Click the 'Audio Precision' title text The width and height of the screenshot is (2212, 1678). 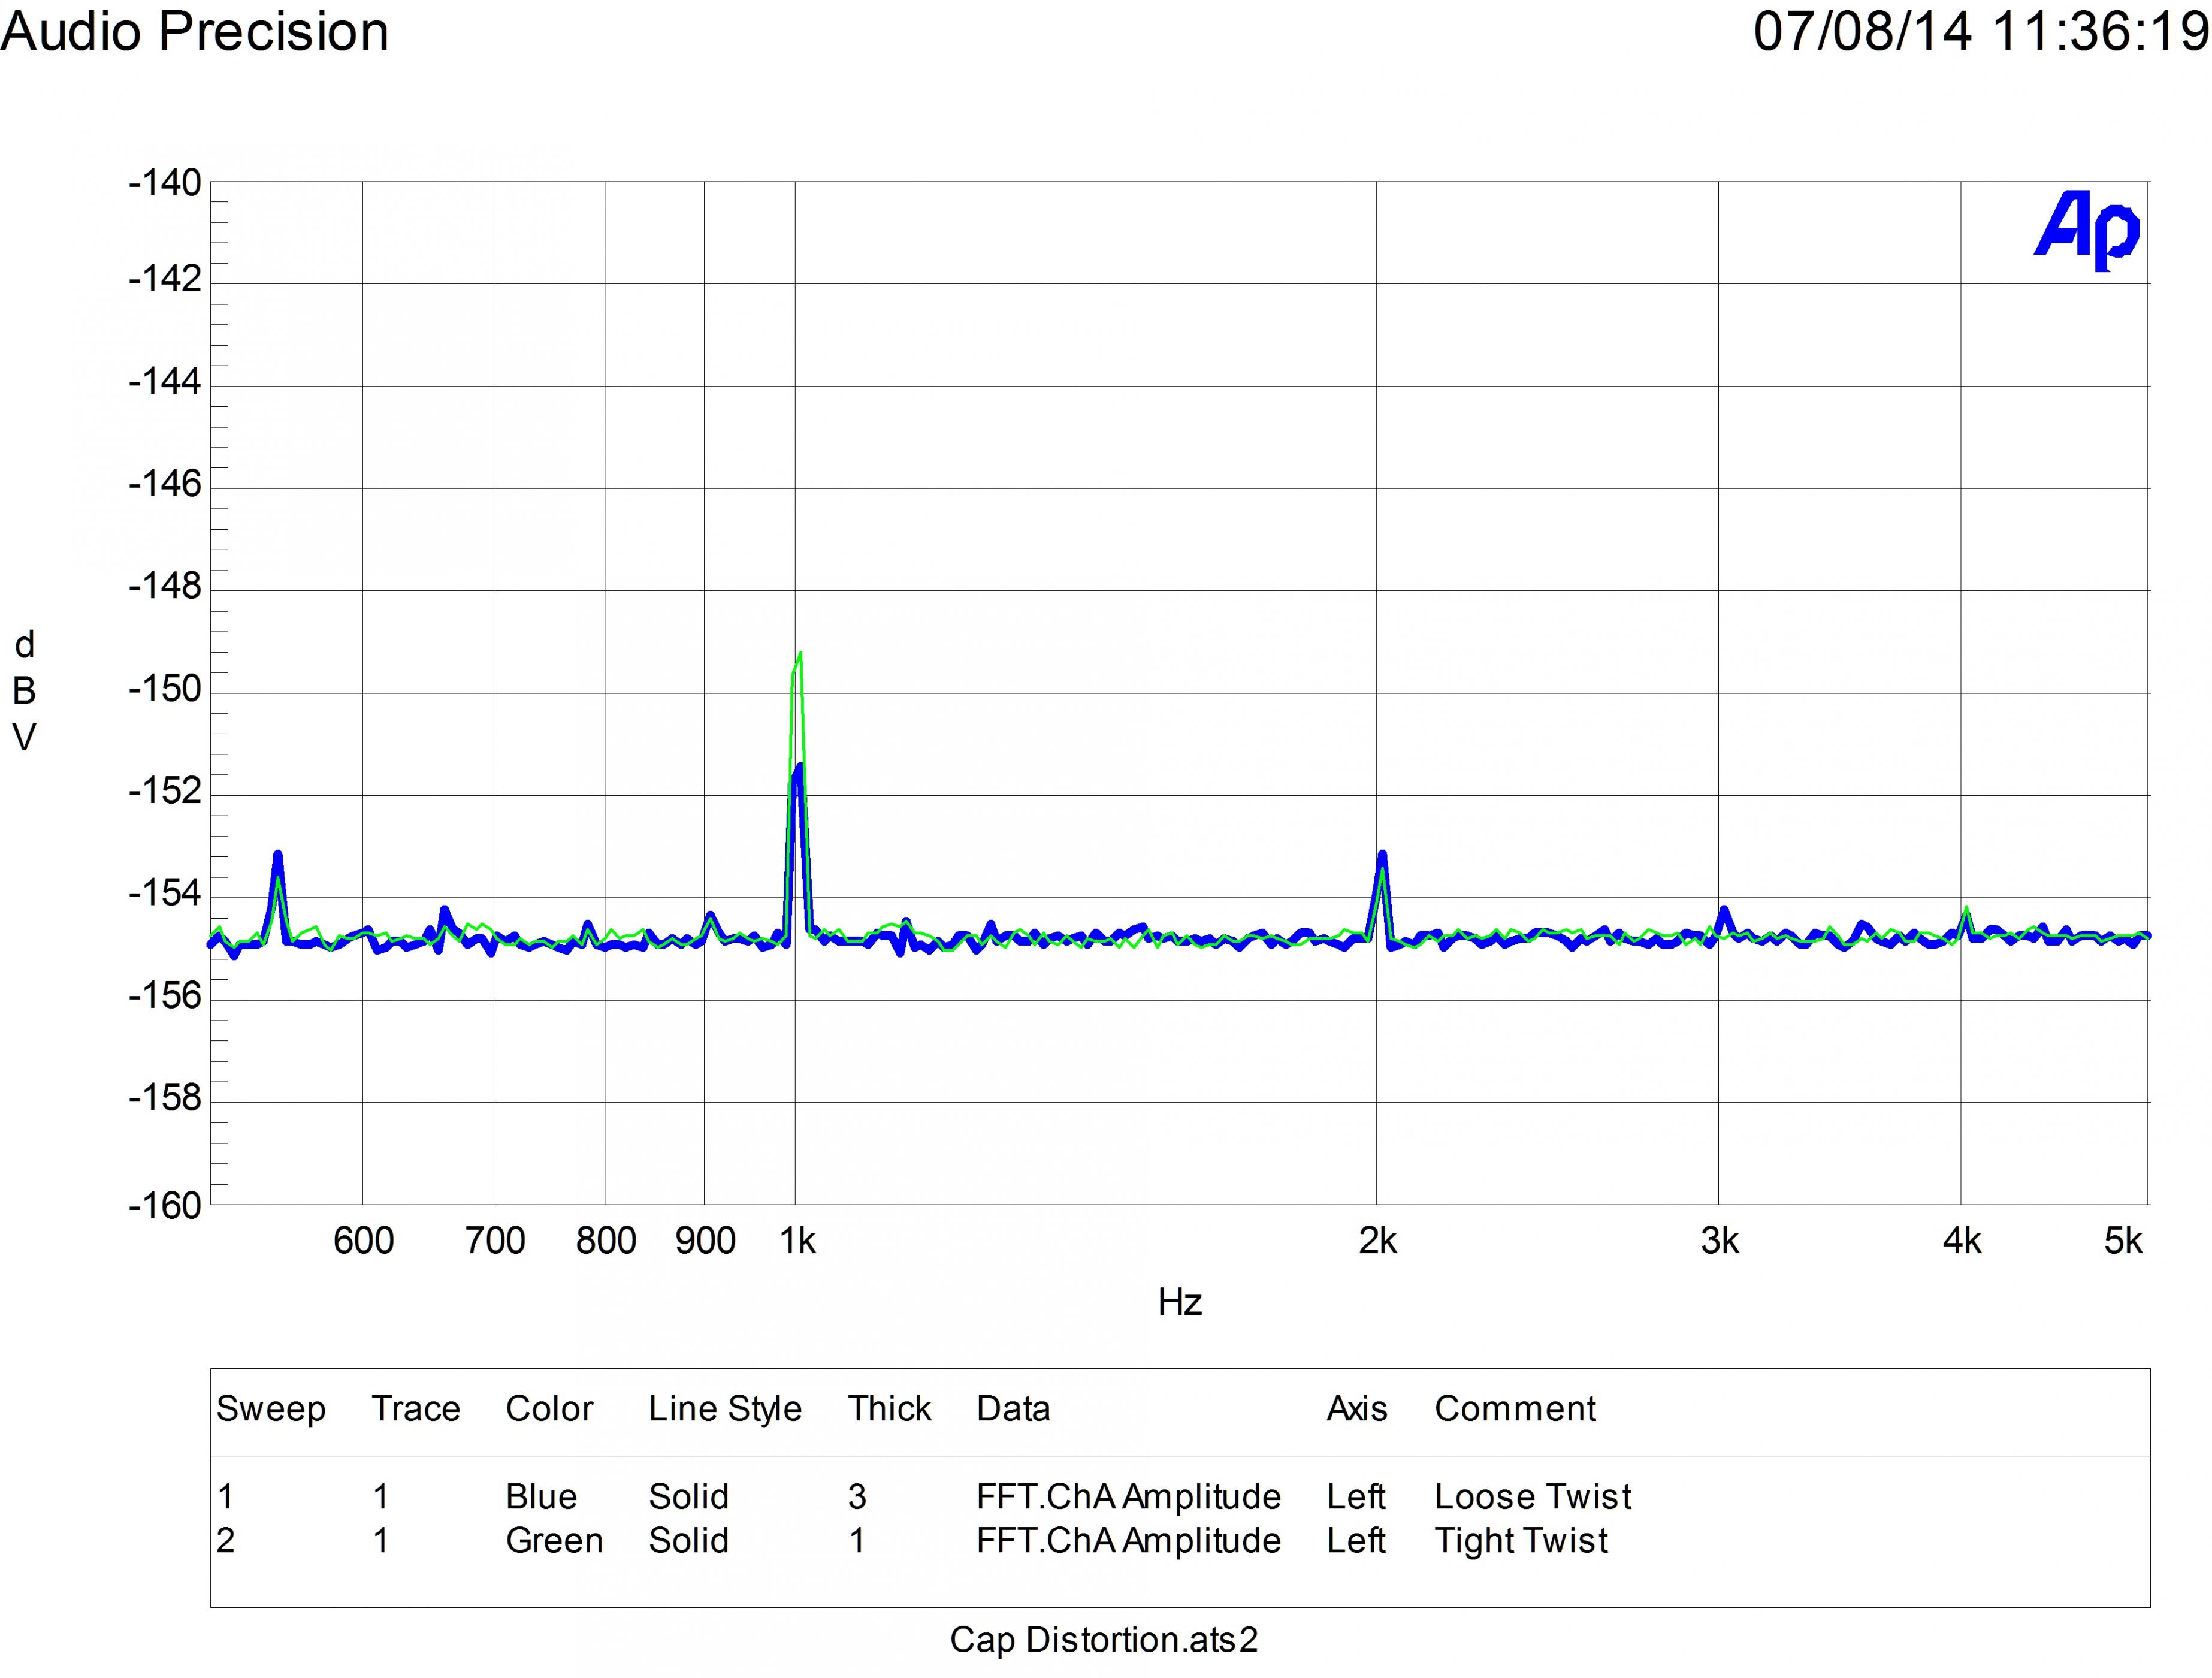click(x=195, y=32)
